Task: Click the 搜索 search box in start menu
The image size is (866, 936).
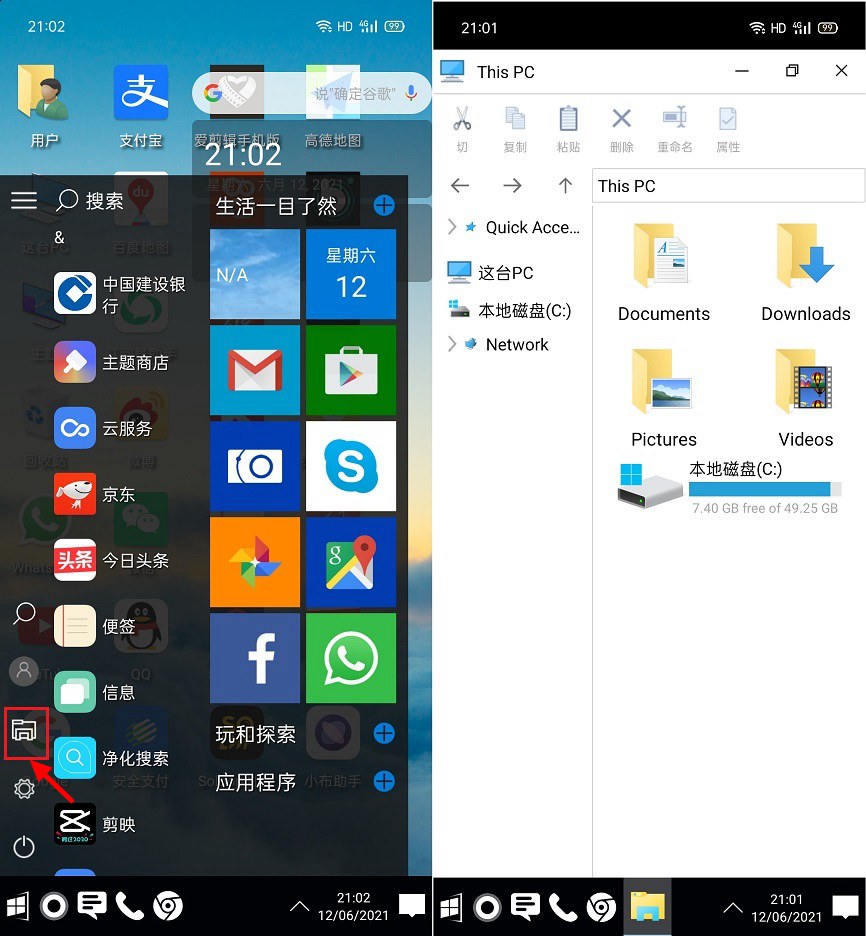Action: pyautogui.click(x=90, y=201)
